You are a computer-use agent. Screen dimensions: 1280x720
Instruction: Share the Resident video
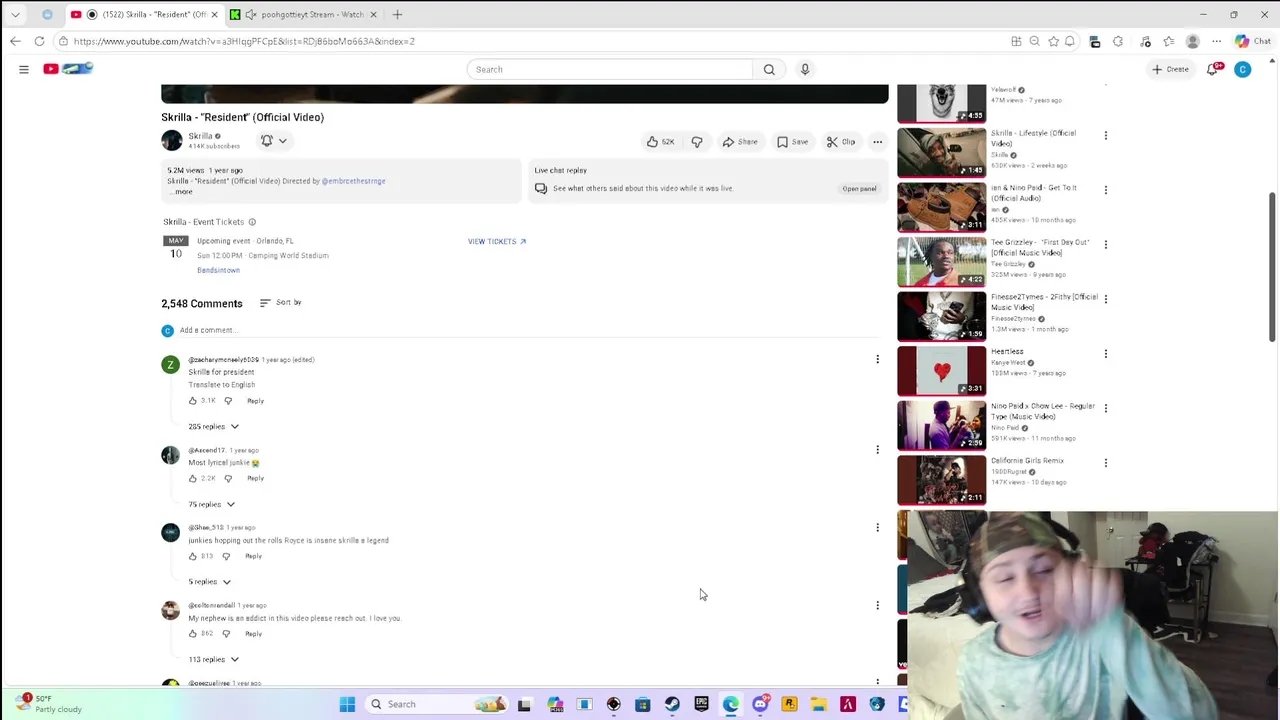pyautogui.click(x=740, y=142)
